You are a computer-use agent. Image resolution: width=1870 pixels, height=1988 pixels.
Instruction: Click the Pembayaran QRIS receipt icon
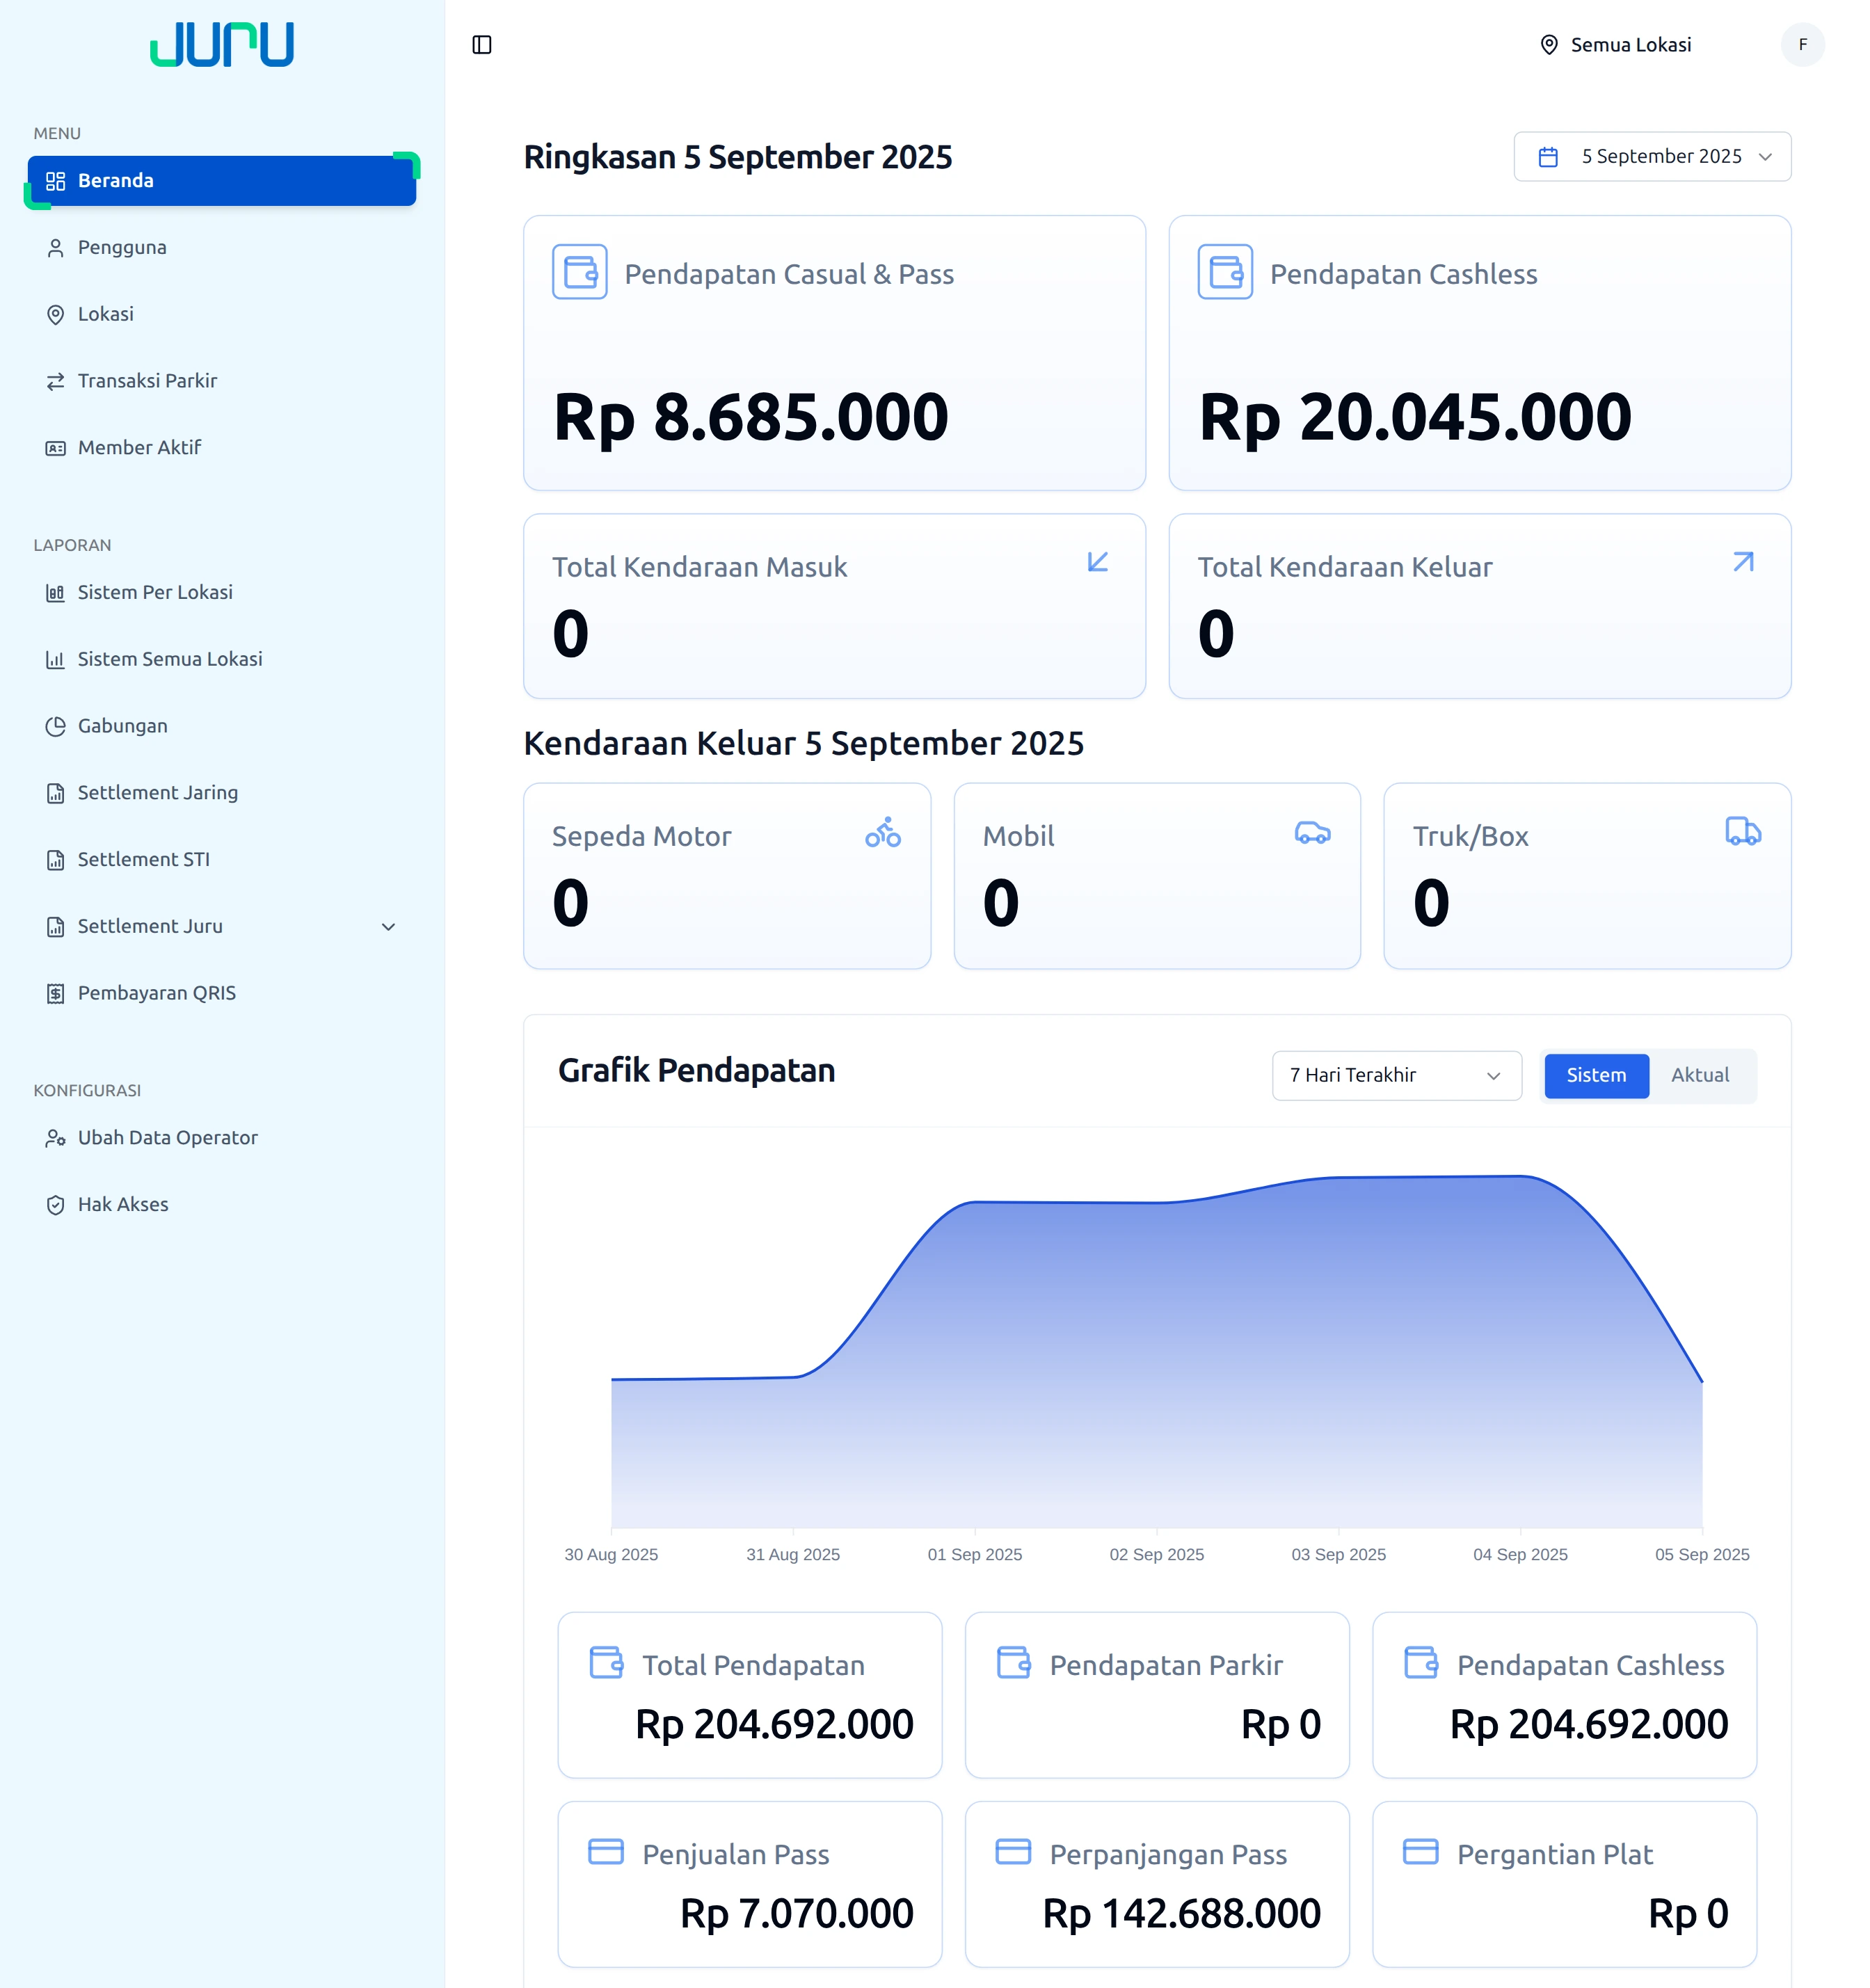(56, 993)
